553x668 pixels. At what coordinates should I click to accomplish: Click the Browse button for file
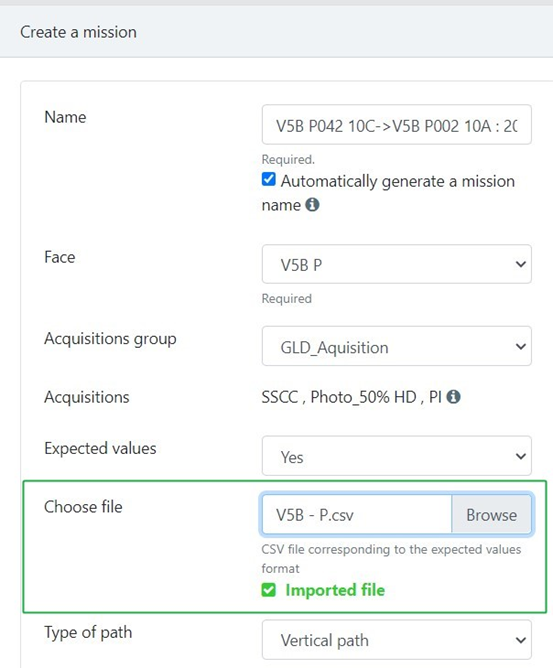(x=491, y=515)
